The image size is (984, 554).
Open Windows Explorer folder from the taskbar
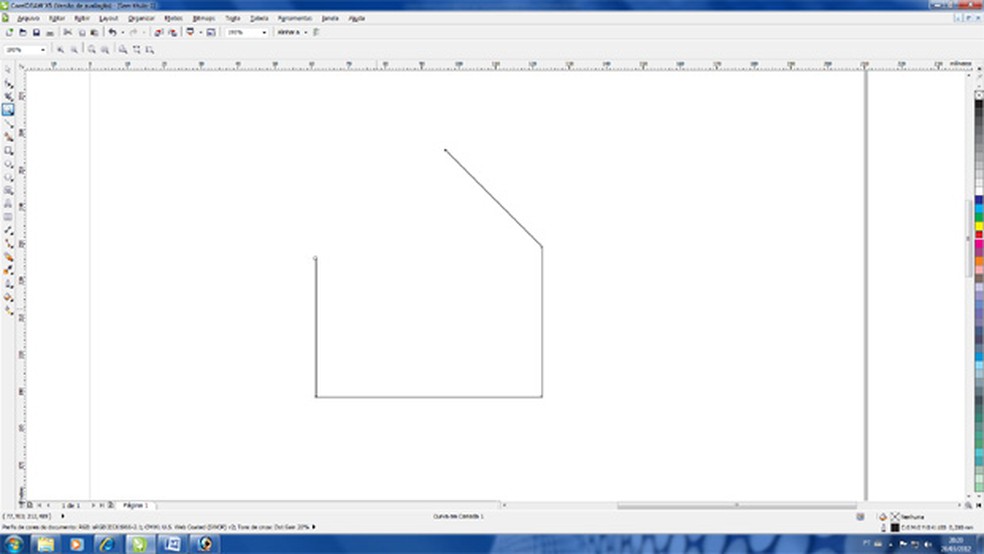(x=45, y=544)
